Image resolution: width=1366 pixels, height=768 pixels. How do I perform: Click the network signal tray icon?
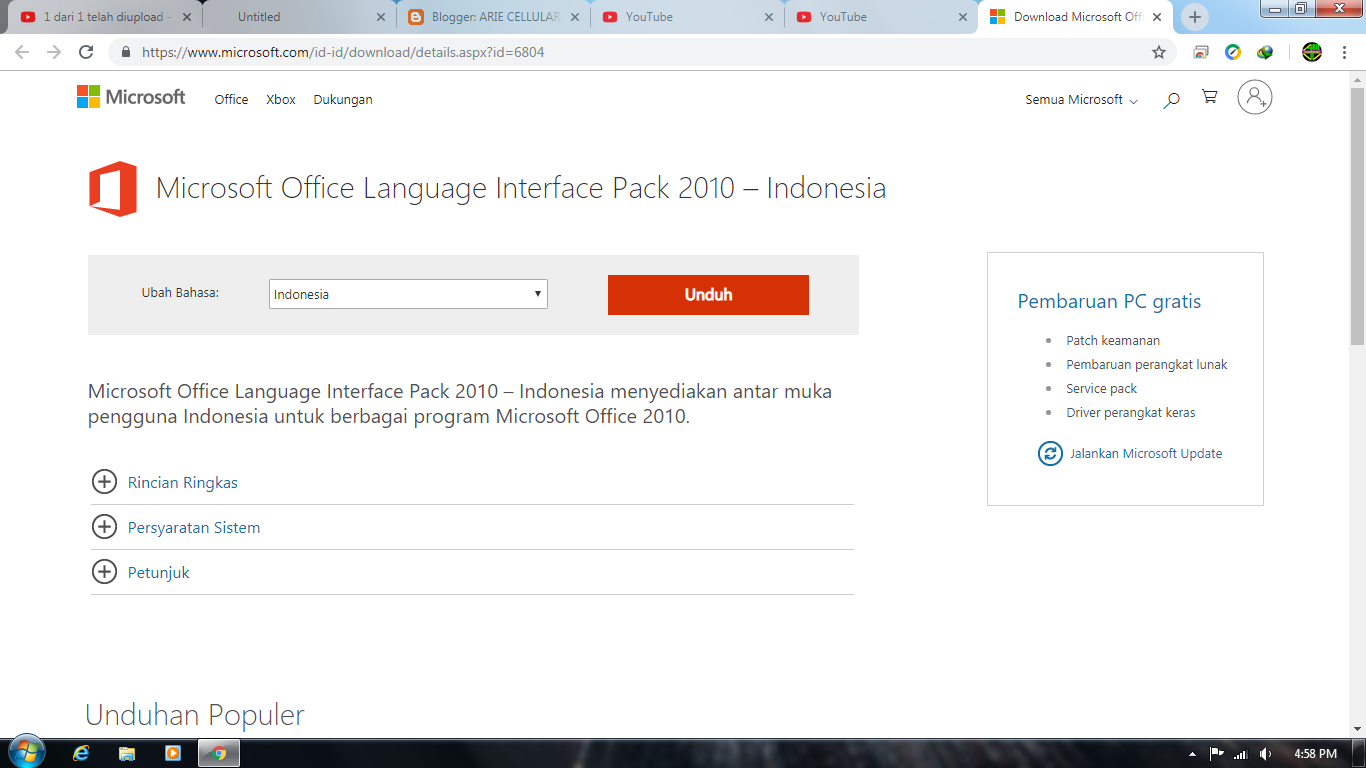point(1241,753)
